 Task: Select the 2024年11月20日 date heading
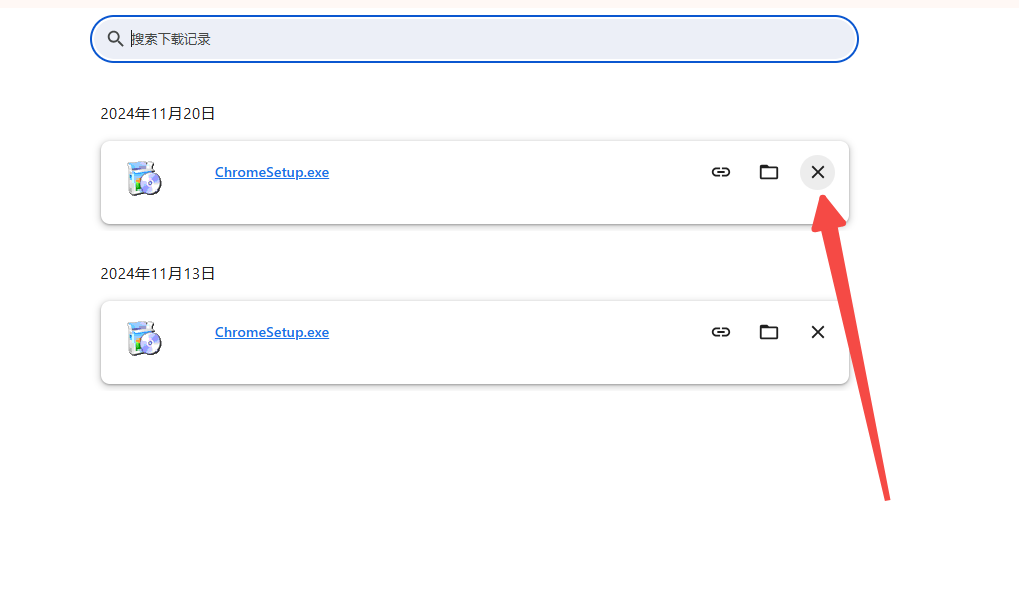(x=157, y=114)
